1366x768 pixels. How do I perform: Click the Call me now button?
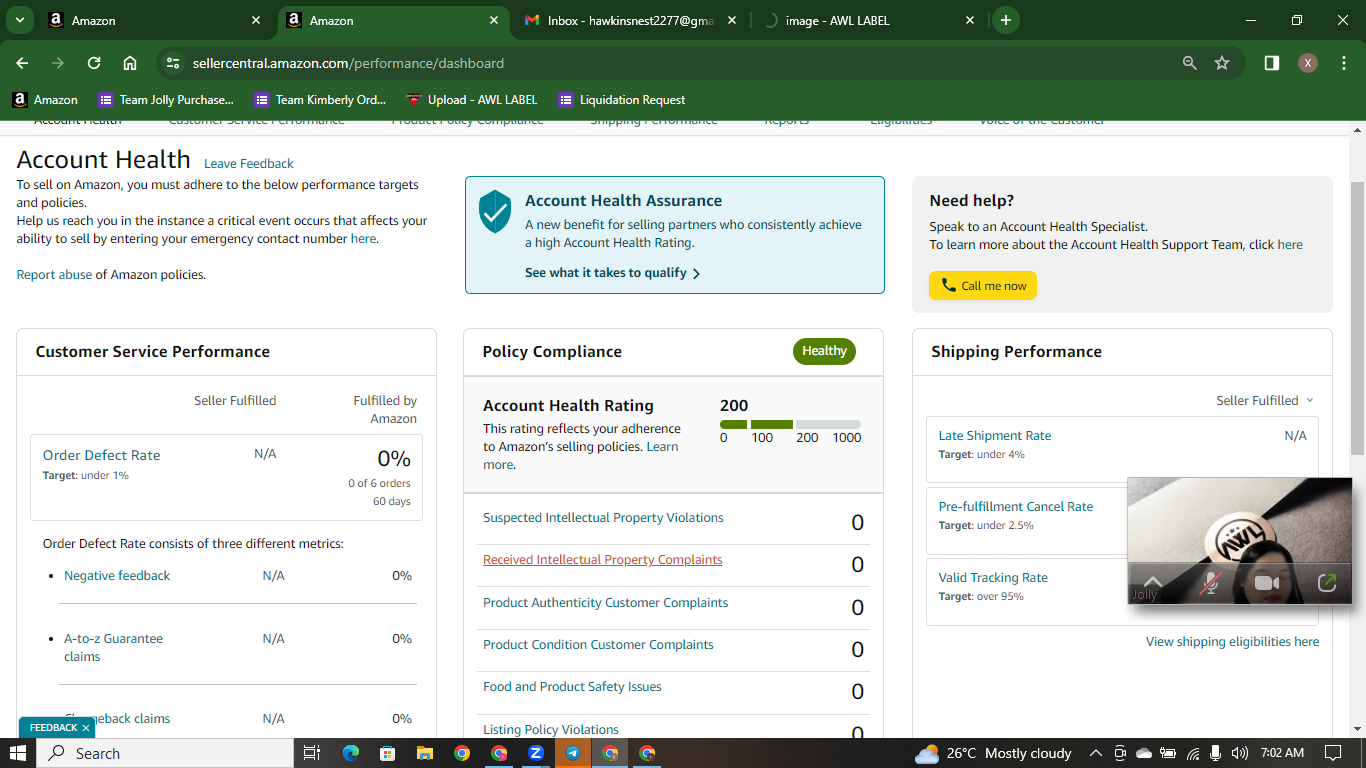tap(983, 286)
